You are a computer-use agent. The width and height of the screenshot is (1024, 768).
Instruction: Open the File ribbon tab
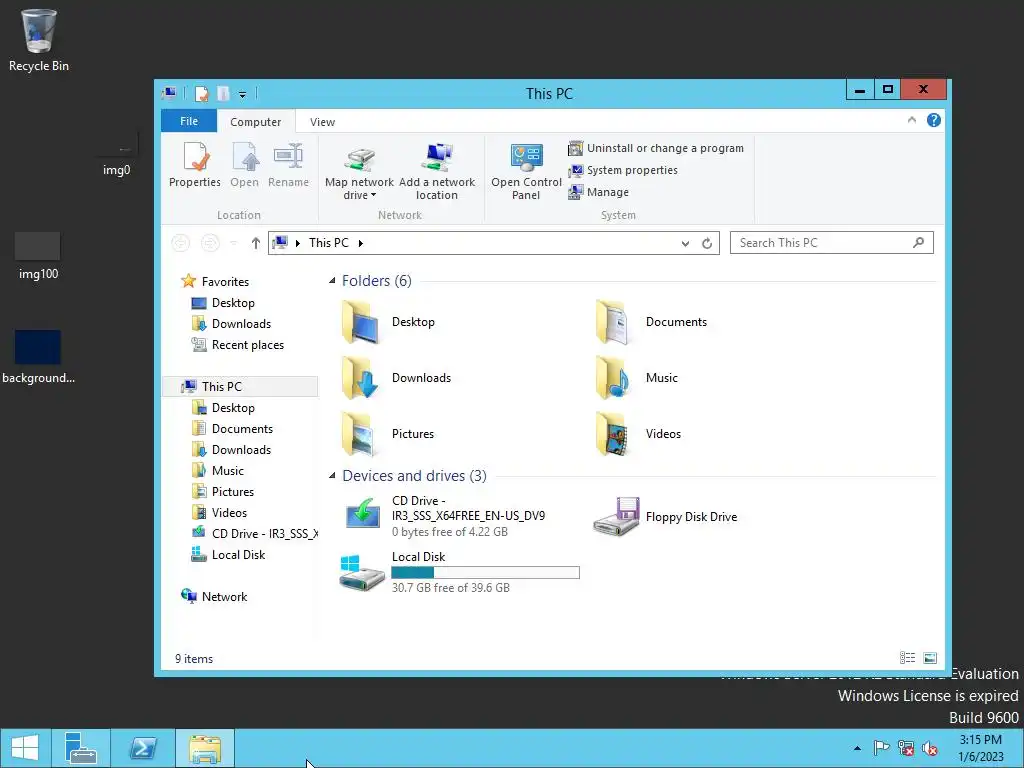tap(189, 121)
